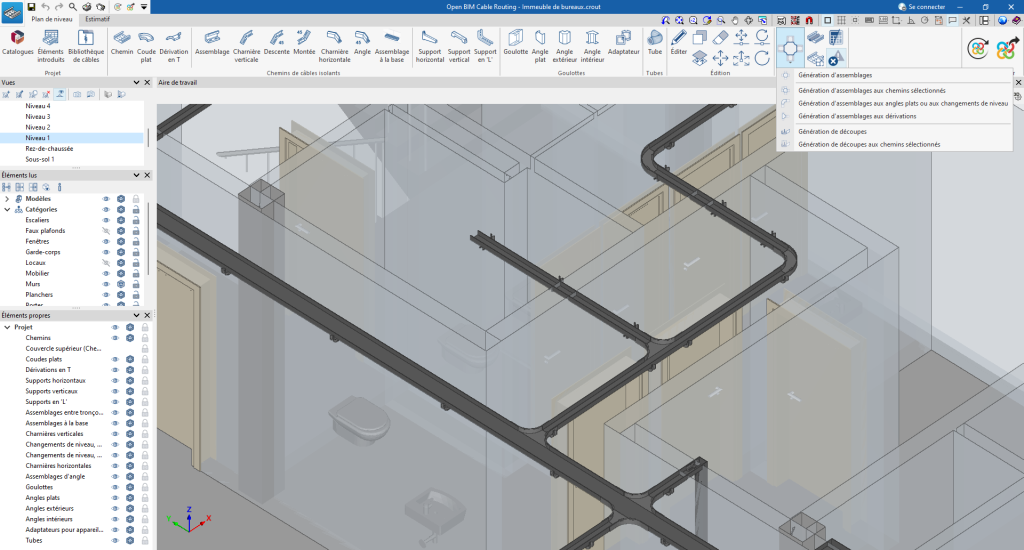The height and width of the screenshot is (550, 1024).
Task: Open Bibliothèque de câbles
Action: [x=86, y=44]
